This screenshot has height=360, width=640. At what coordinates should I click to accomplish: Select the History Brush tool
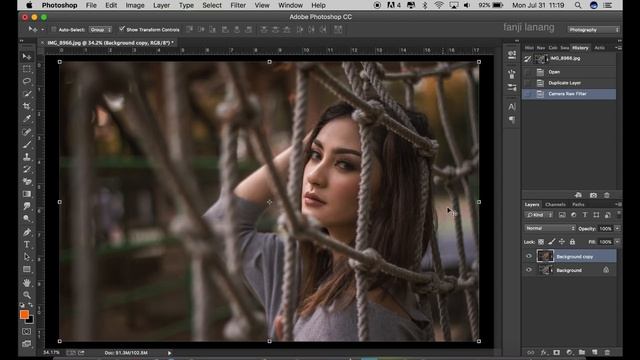click(x=27, y=169)
